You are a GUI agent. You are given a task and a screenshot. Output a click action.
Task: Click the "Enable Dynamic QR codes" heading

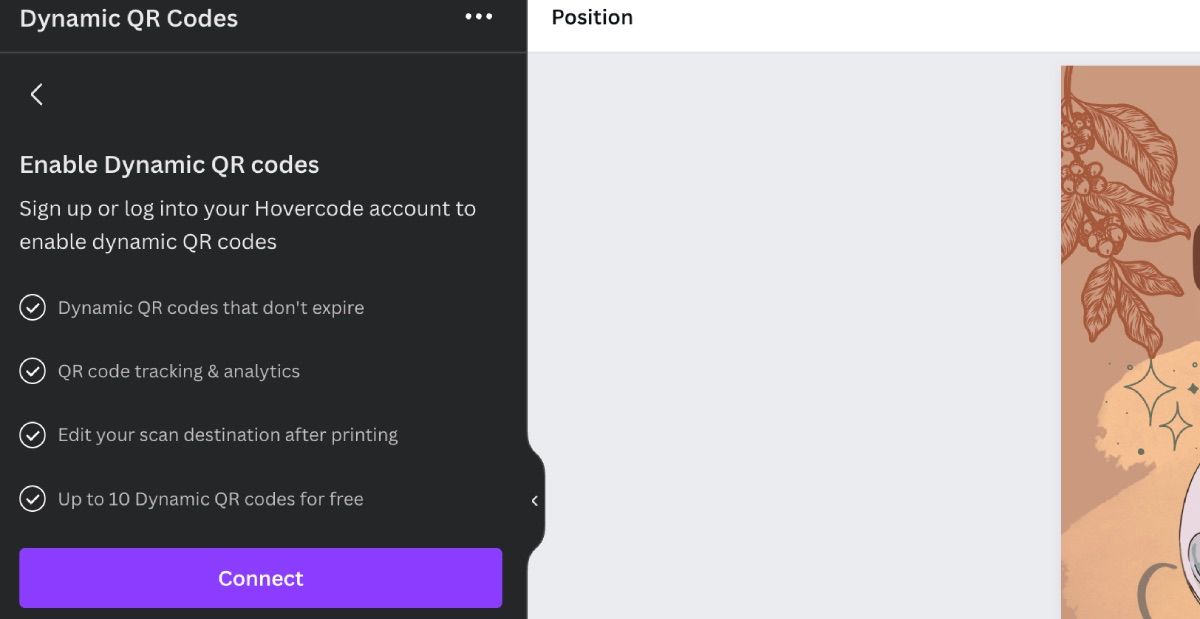point(168,164)
